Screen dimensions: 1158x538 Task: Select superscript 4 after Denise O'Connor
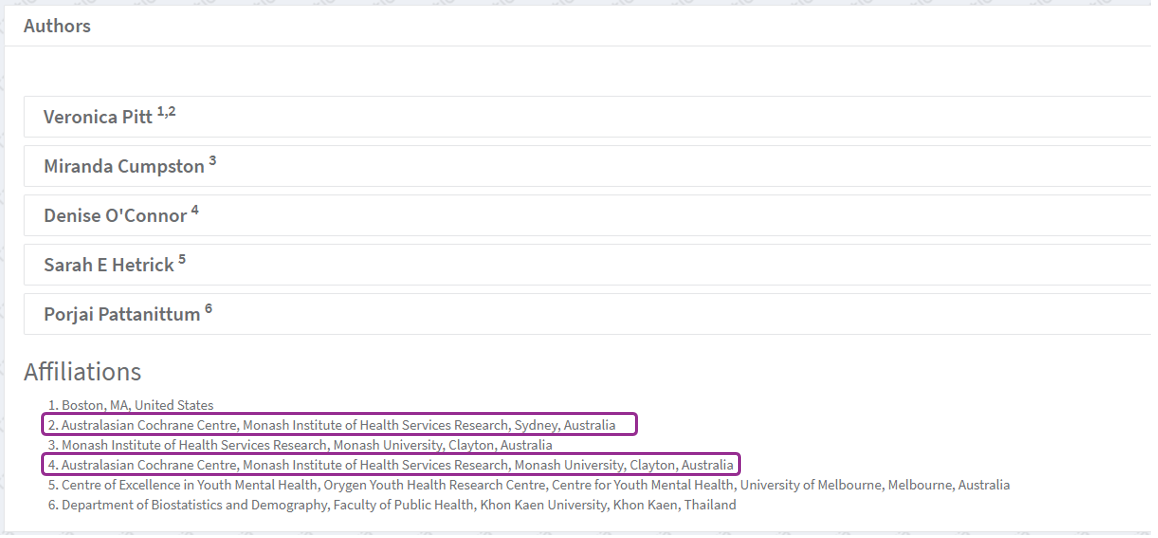tap(195, 210)
